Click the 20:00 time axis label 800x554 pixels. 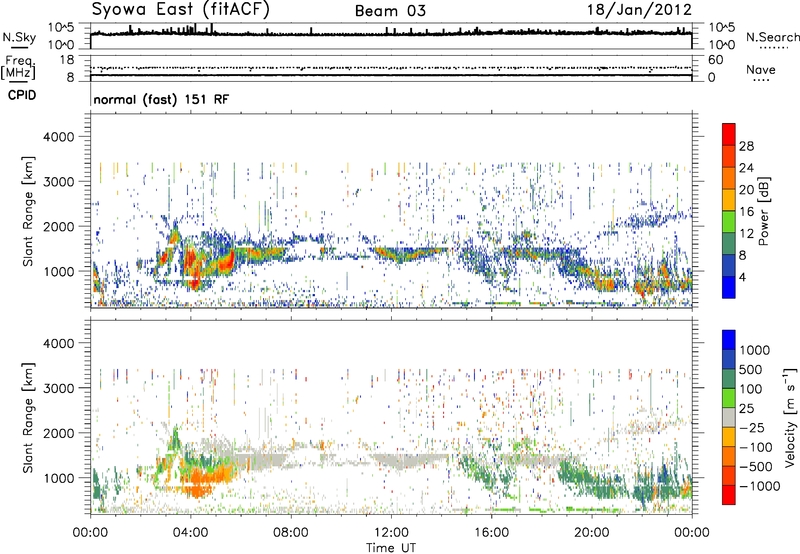pos(591,533)
